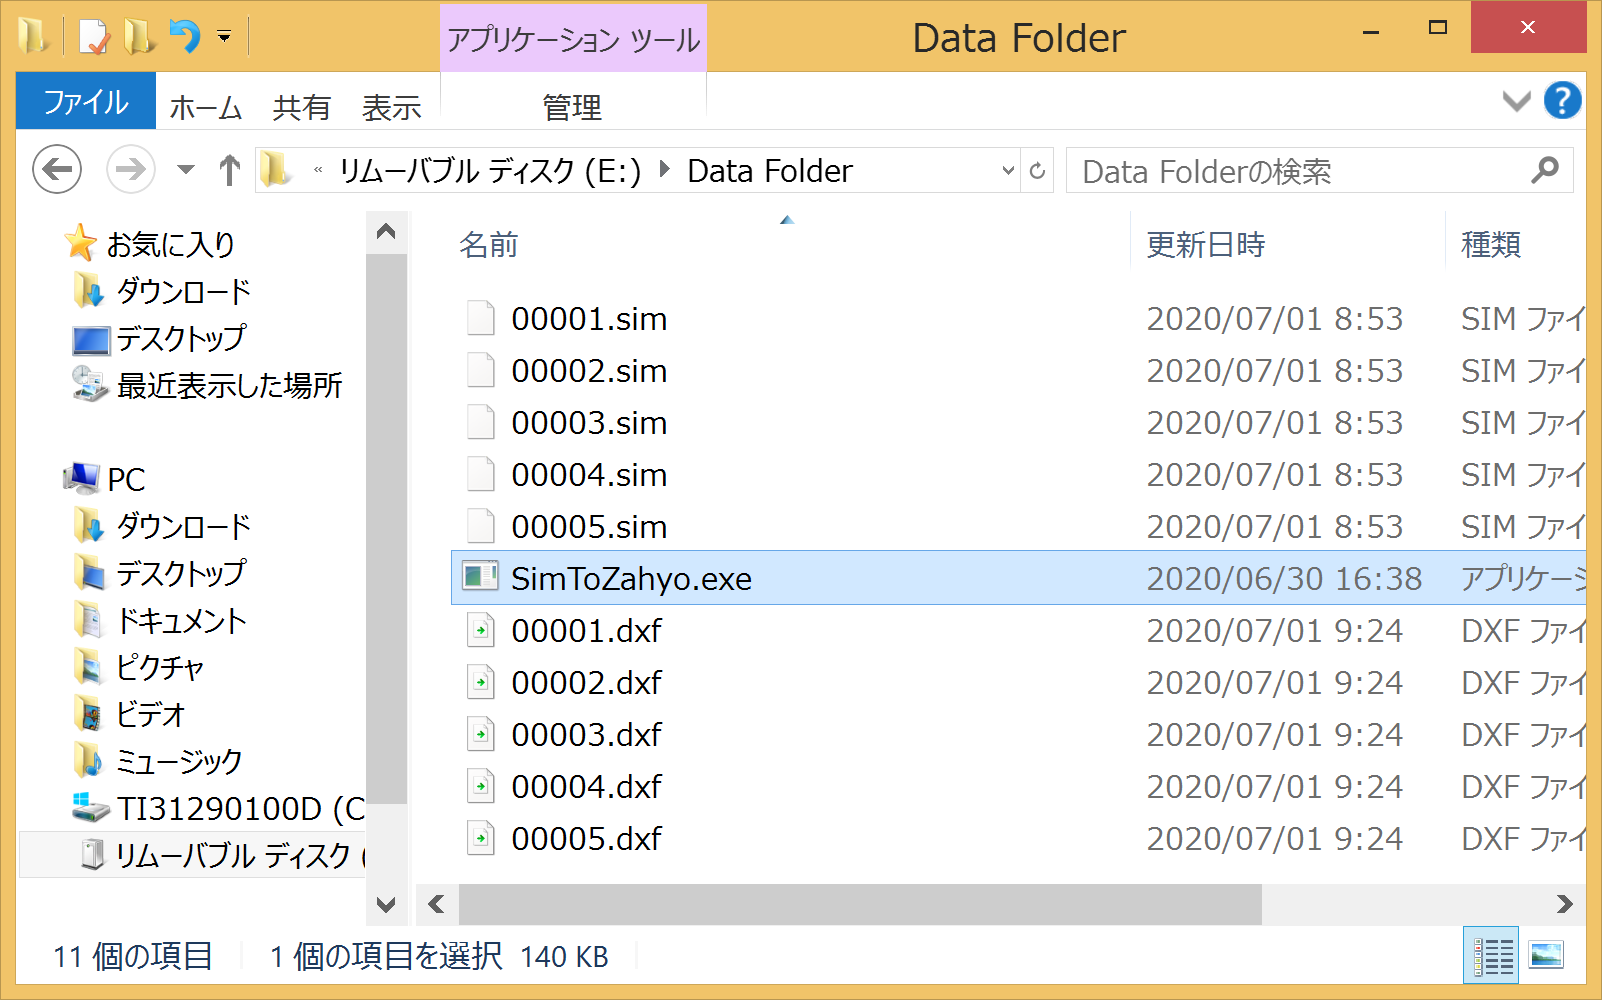The width and height of the screenshot is (1602, 1000).
Task: Go forward with the Forward arrow button
Action: (131, 170)
